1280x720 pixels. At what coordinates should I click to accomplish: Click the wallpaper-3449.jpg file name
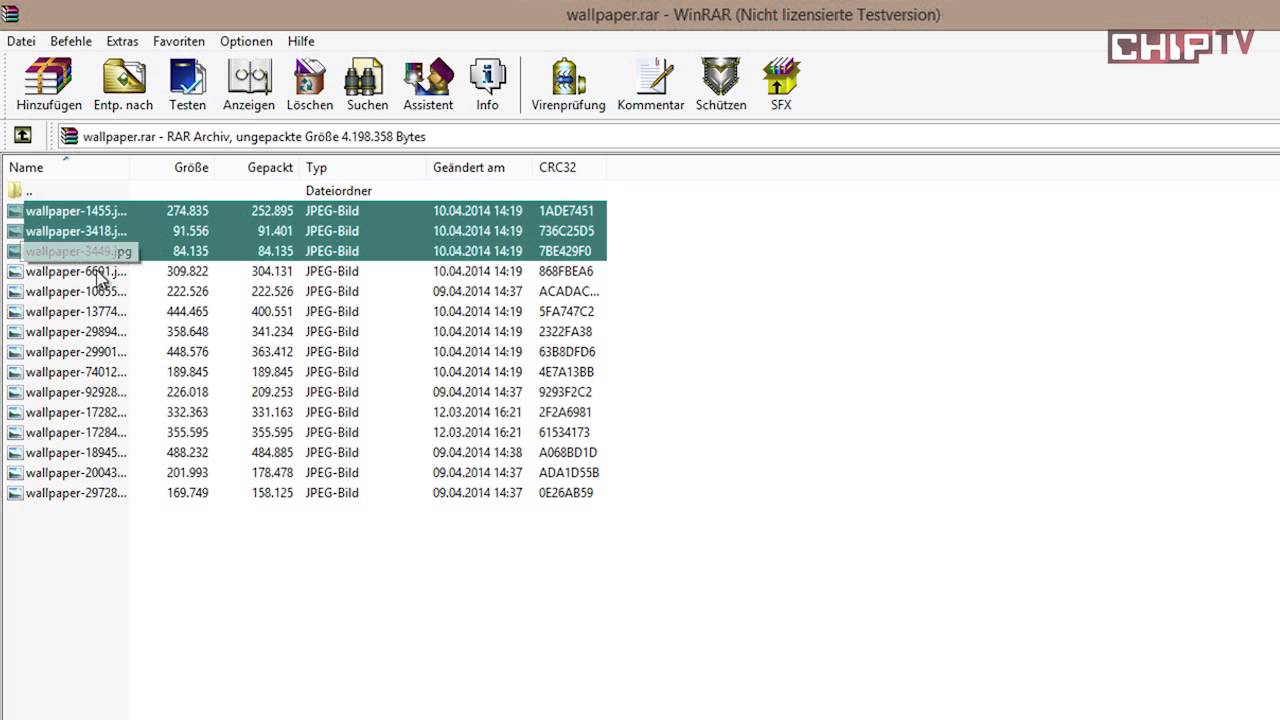coord(79,252)
